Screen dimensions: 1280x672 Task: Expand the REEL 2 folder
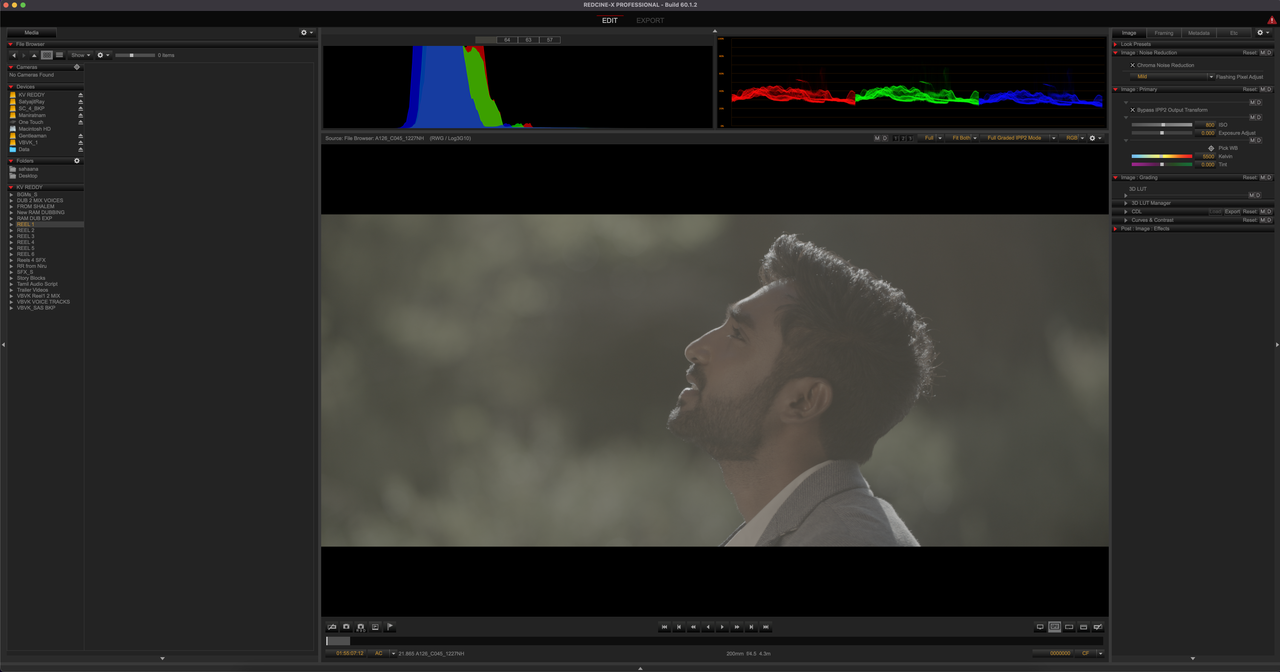(x=12, y=231)
